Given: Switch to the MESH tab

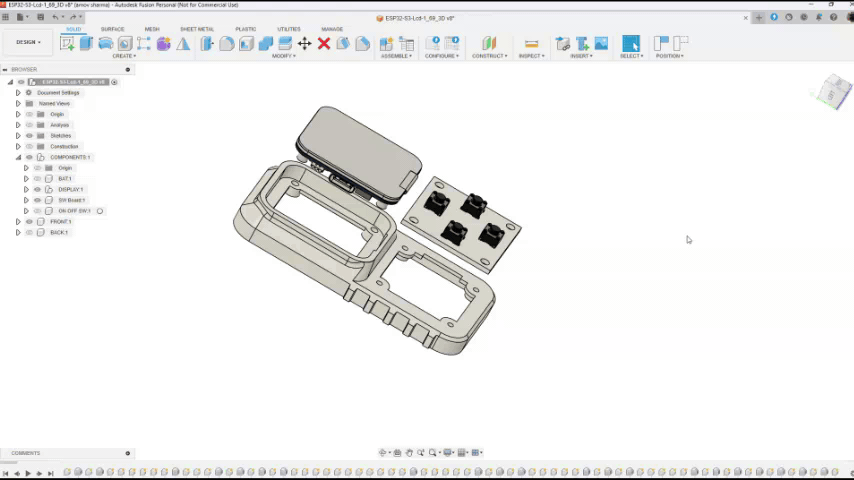Looking at the screenshot, I should point(152,29).
